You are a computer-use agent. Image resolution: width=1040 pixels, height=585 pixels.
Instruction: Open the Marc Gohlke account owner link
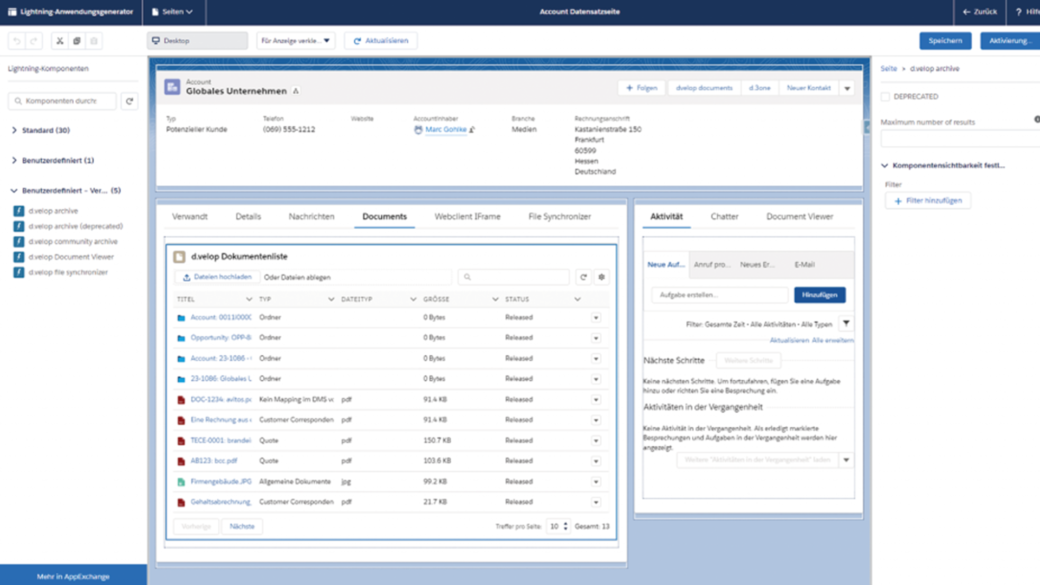[x=446, y=130]
